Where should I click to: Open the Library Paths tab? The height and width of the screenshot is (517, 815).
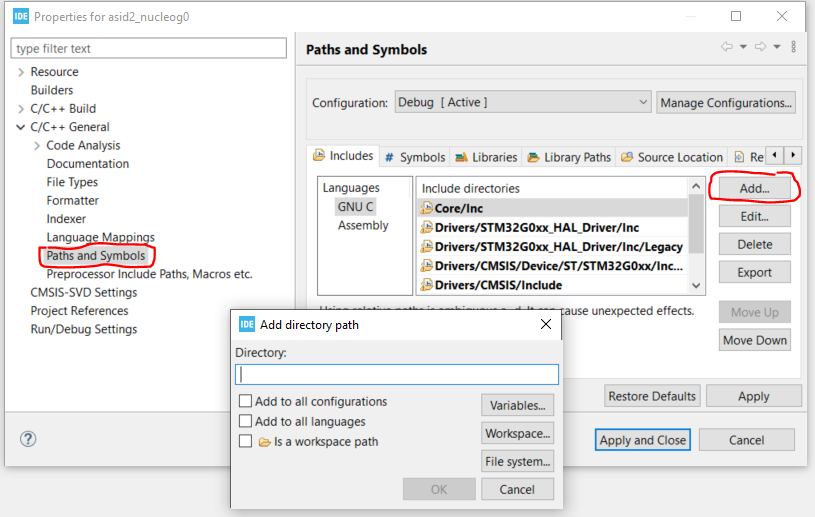[569, 157]
